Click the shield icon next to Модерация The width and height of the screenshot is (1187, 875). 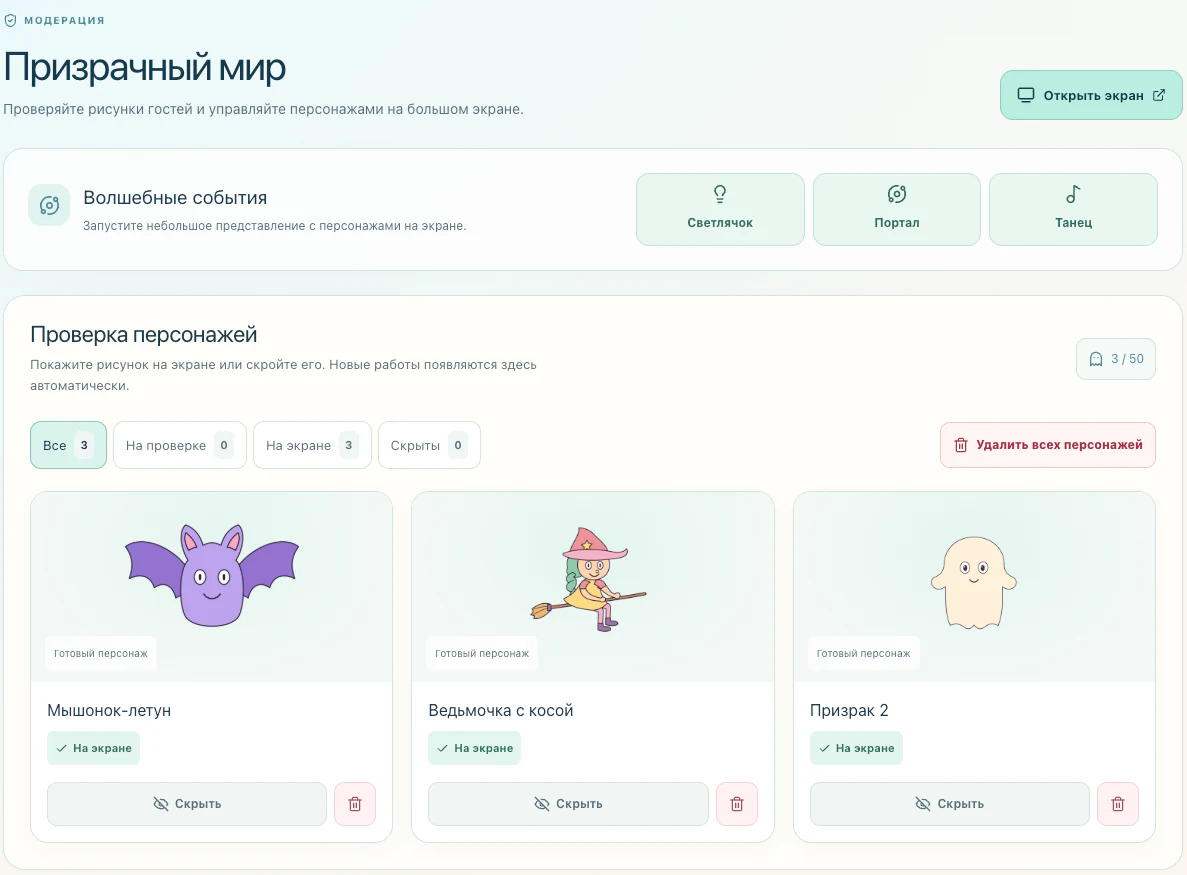(x=11, y=20)
